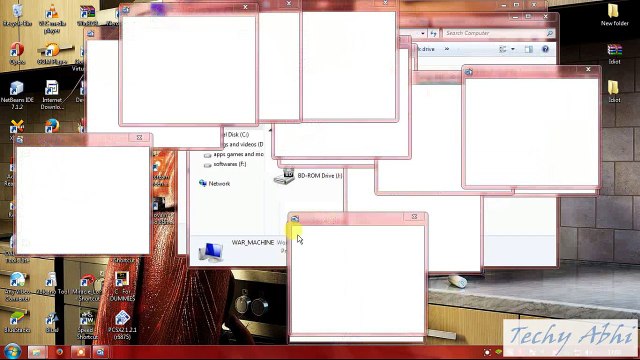Viewport: 640px width, 360px height.
Task: Refresh the Computer window address bar
Action: pyautogui.click(x=433, y=33)
